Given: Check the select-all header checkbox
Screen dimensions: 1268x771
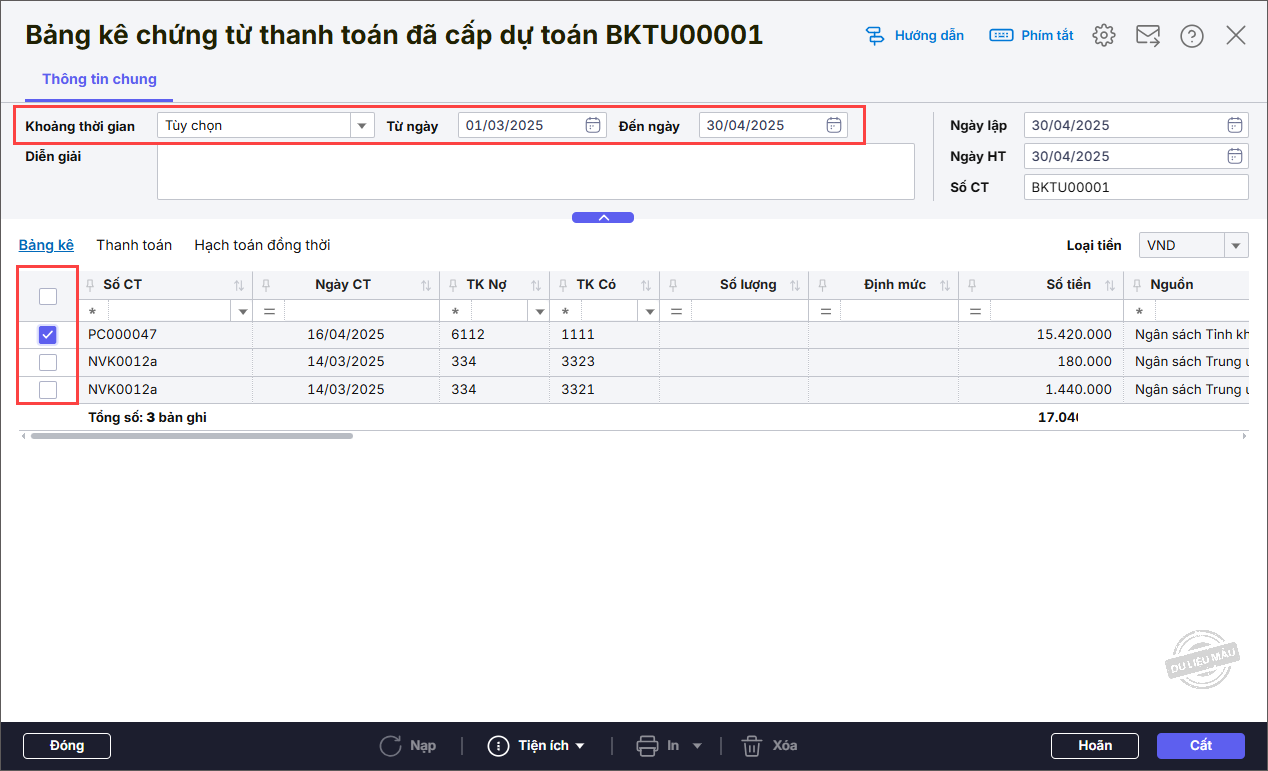Looking at the screenshot, I should [47, 296].
